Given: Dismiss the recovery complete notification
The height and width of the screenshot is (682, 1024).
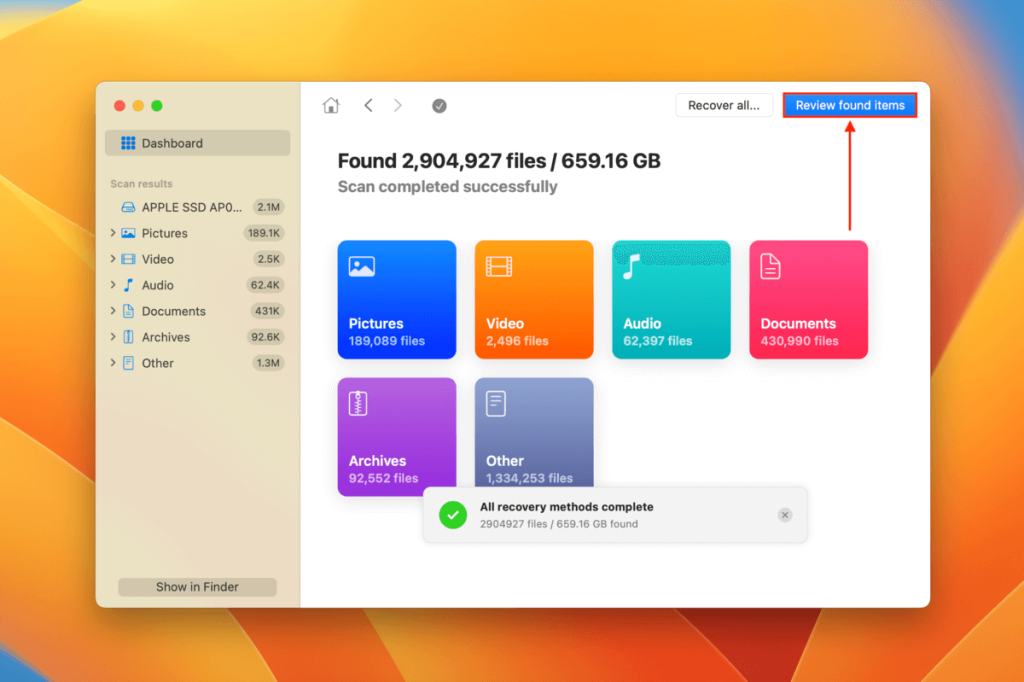Looking at the screenshot, I should pos(785,514).
